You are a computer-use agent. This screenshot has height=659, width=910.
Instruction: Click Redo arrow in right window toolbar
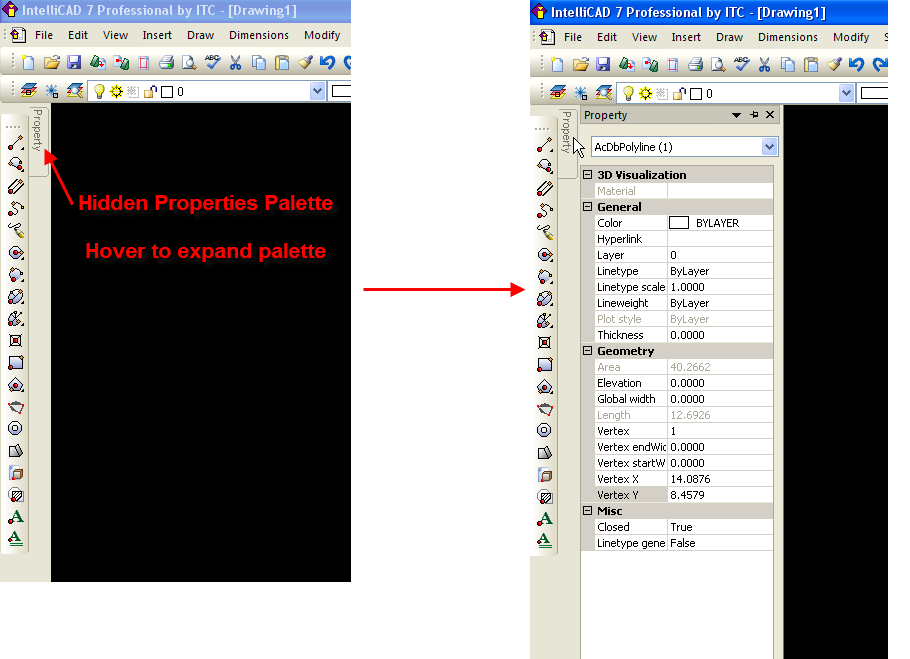click(880, 64)
